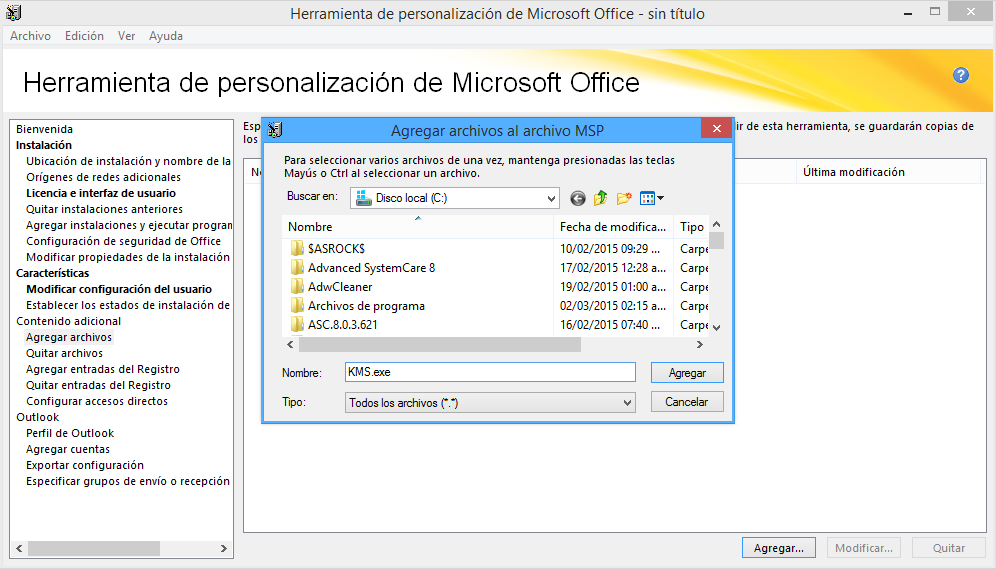Click the Modificar... button
Screen dimensions: 996x569
point(864,548)
